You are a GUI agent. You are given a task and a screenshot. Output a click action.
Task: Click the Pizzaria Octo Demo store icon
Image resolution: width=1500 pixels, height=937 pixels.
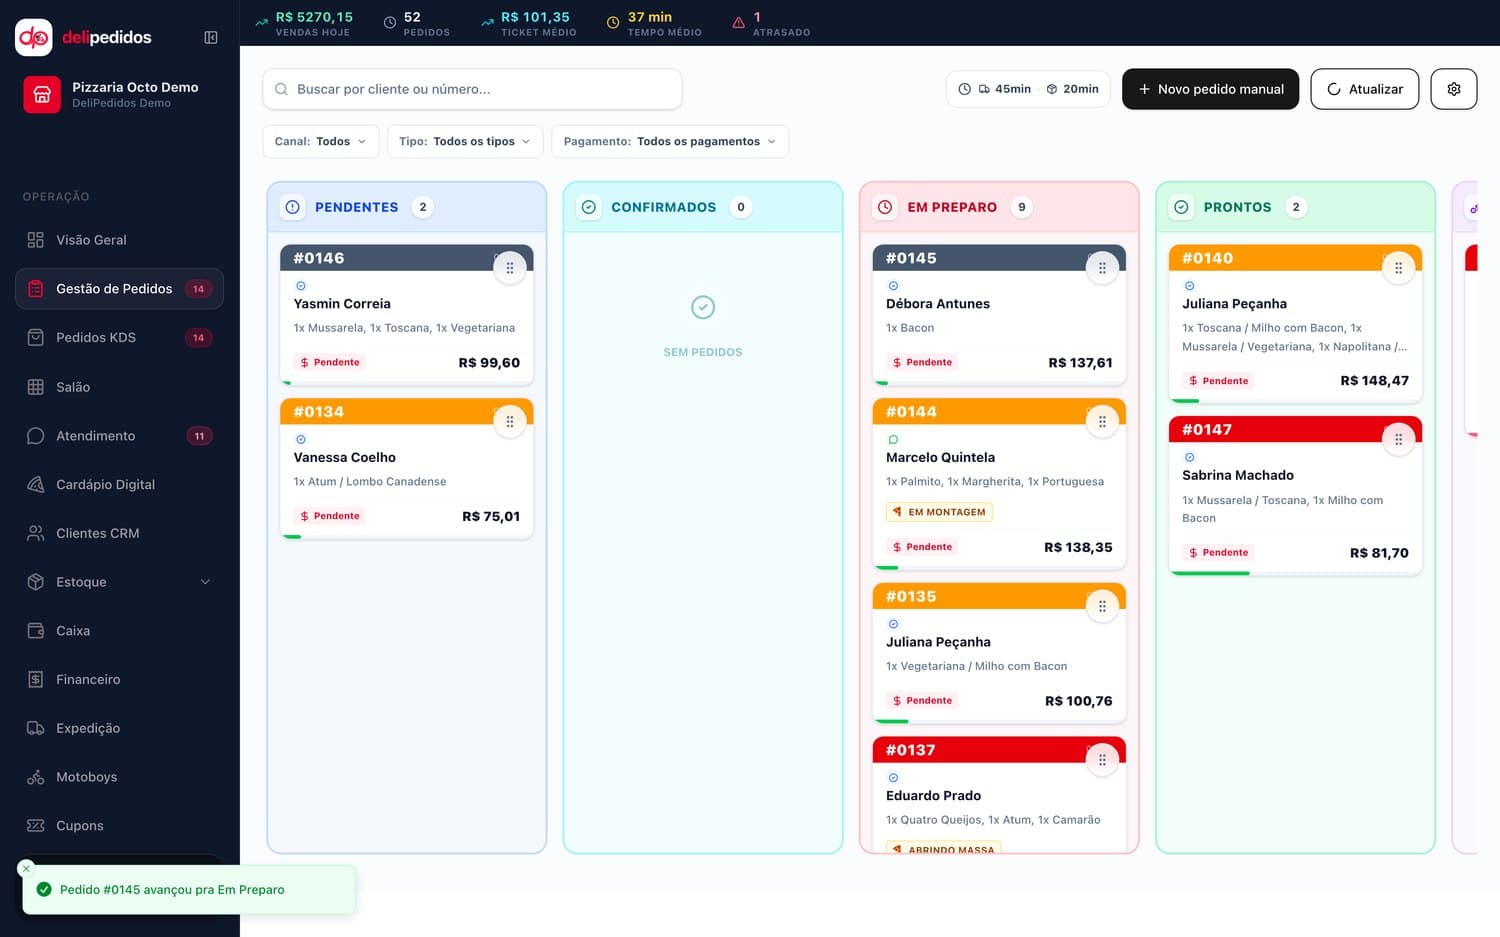tap(42, 95)
